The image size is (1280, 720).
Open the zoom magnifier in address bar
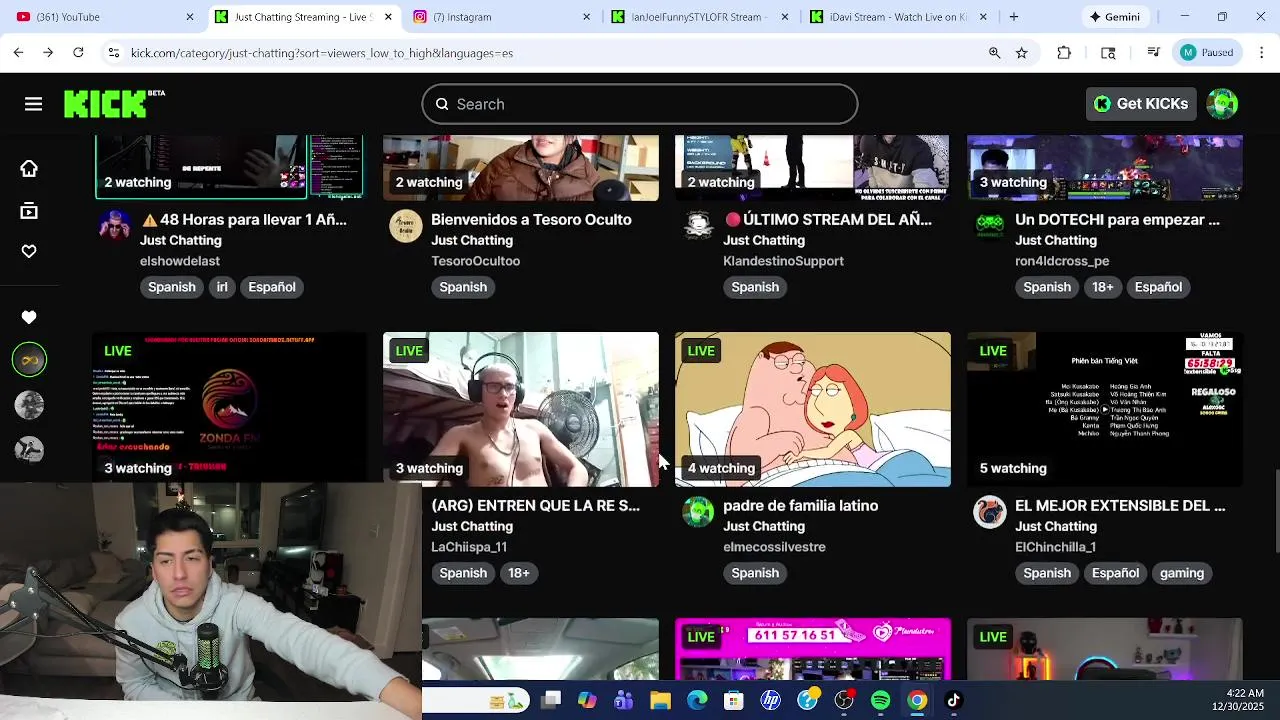pyautogui.click(x=994, y=53)
